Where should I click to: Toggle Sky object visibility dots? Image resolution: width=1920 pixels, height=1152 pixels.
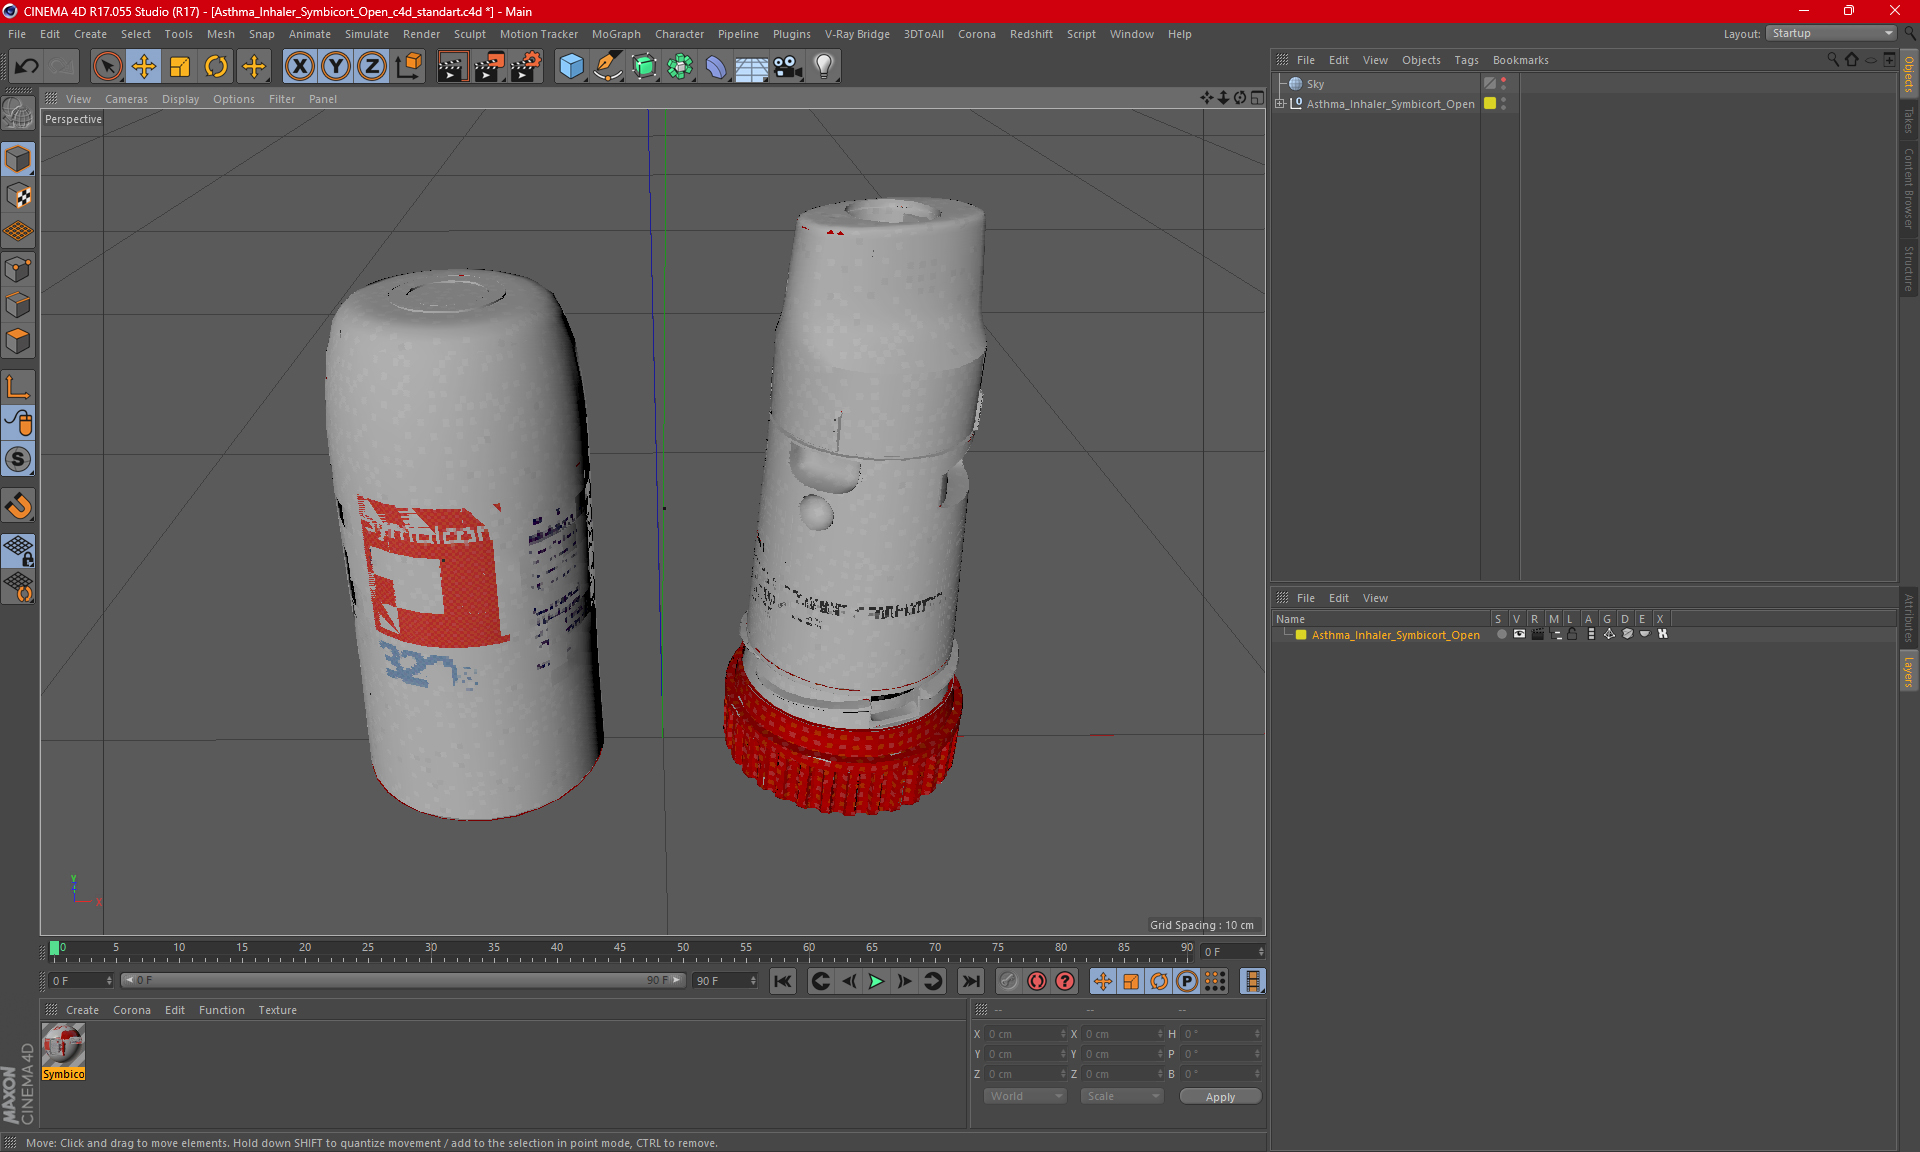(x=1503, y=84)
